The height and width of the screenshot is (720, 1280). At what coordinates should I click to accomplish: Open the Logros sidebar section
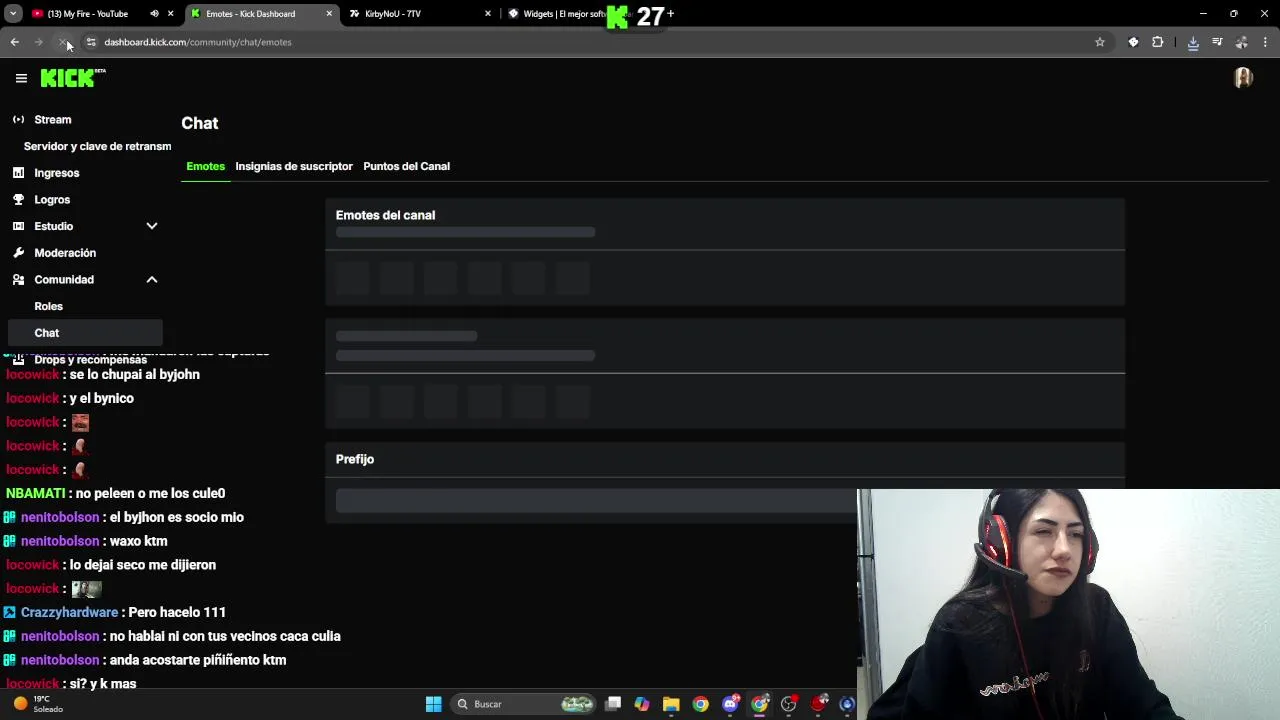click(x=52, y=199)
